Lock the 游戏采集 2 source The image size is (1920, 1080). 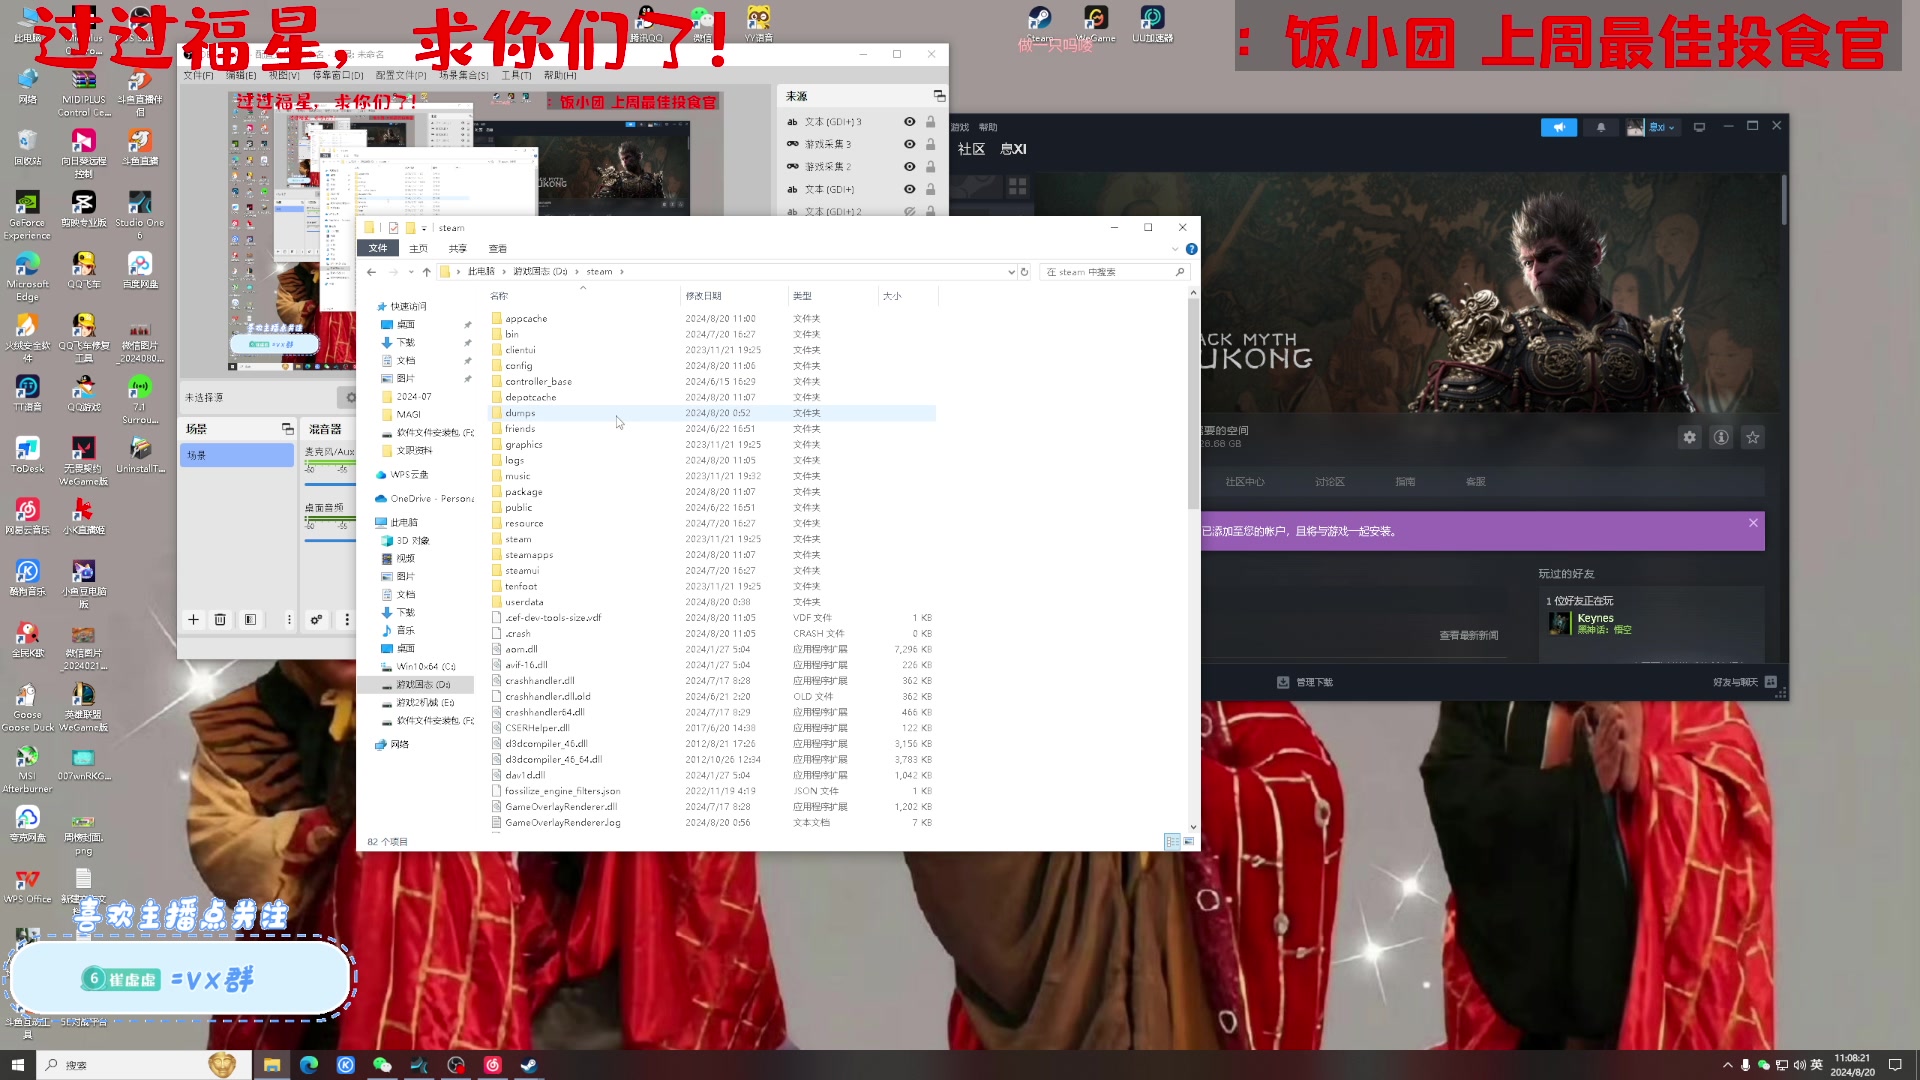click(930, 167)
